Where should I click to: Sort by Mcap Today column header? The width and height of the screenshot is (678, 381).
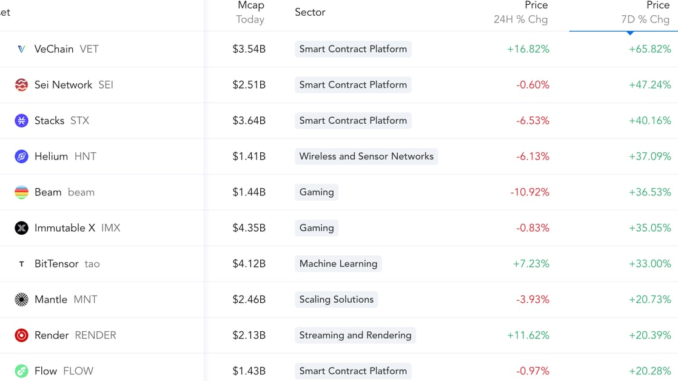point(250,12)
